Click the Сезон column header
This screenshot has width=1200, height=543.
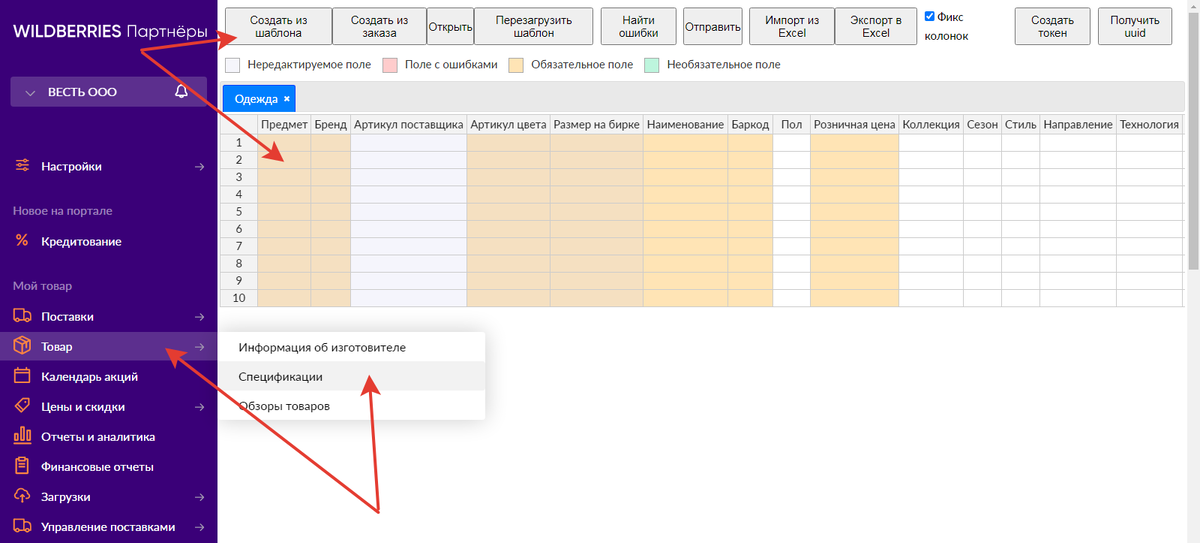[982, 125]
